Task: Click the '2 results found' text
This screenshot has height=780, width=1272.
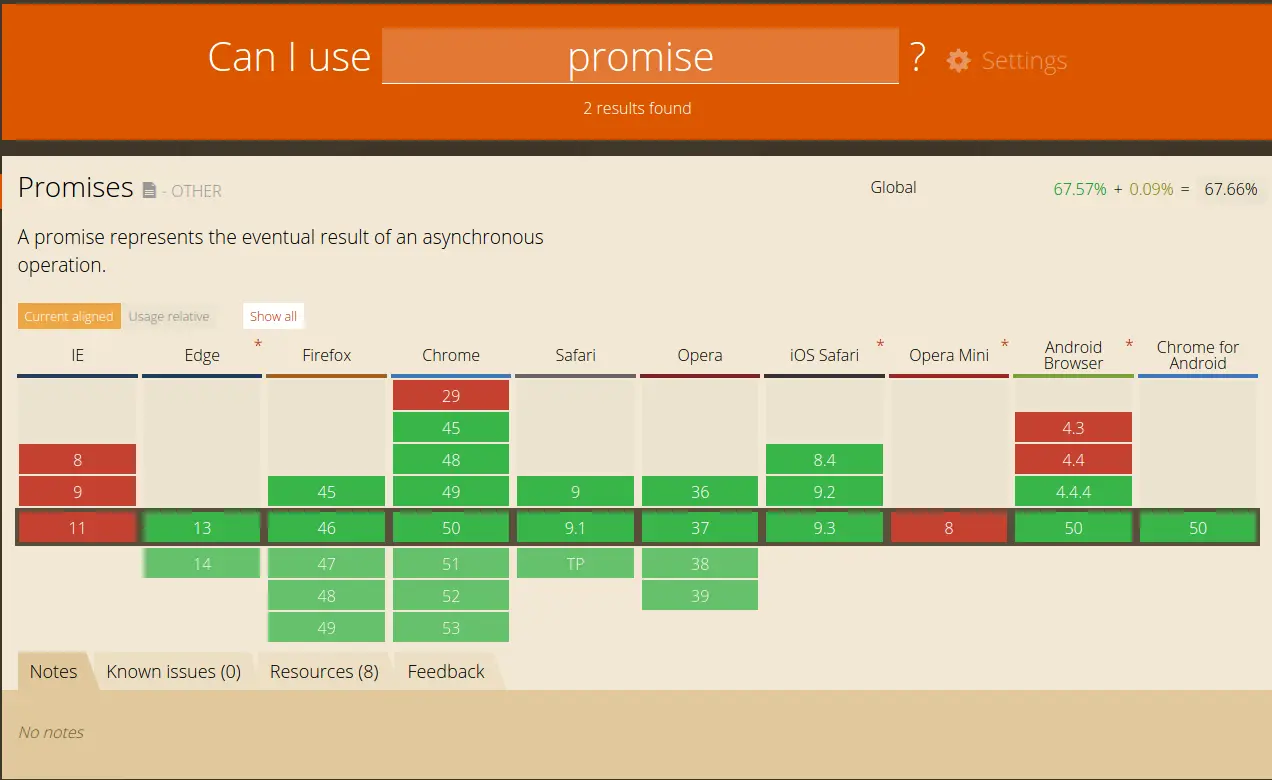Action: pos(637,108)
